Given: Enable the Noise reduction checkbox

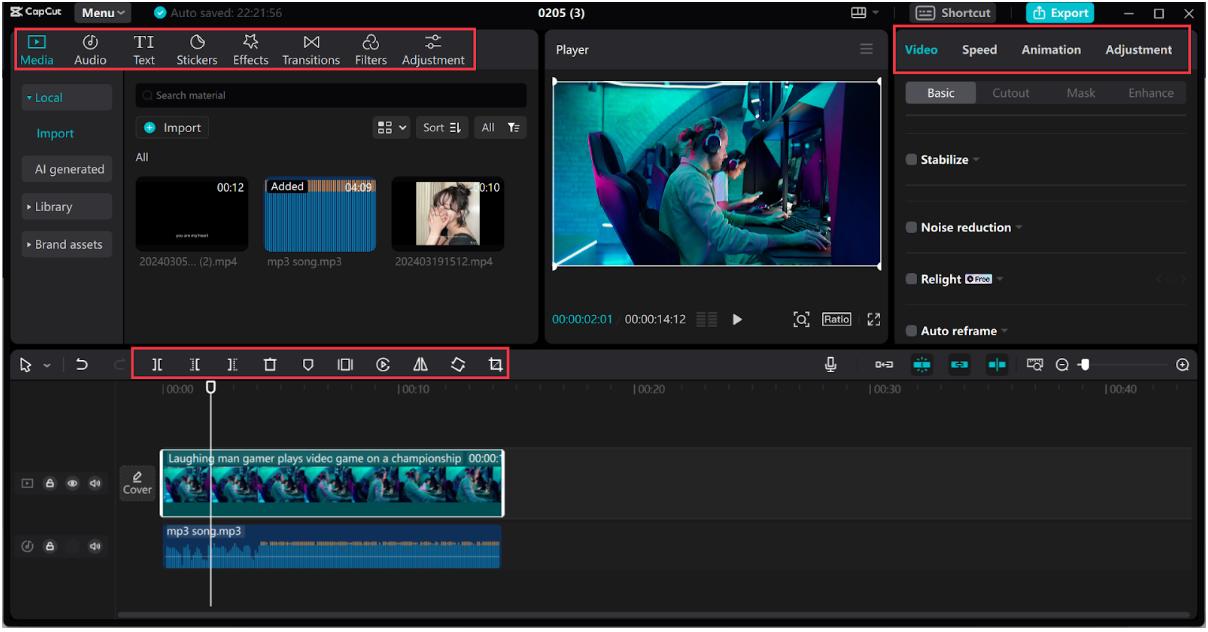Looking at the screenshot, I should (911, 228).
